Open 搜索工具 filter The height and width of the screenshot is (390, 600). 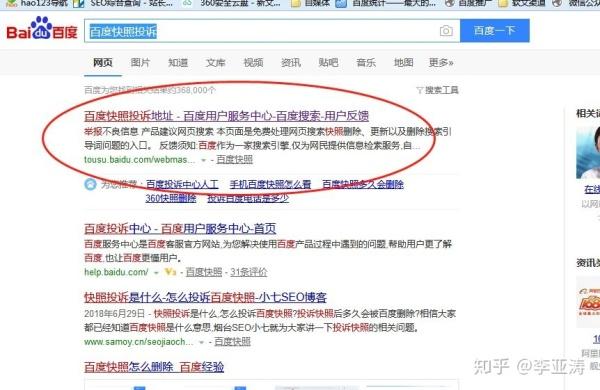click(x=437, y=90)
